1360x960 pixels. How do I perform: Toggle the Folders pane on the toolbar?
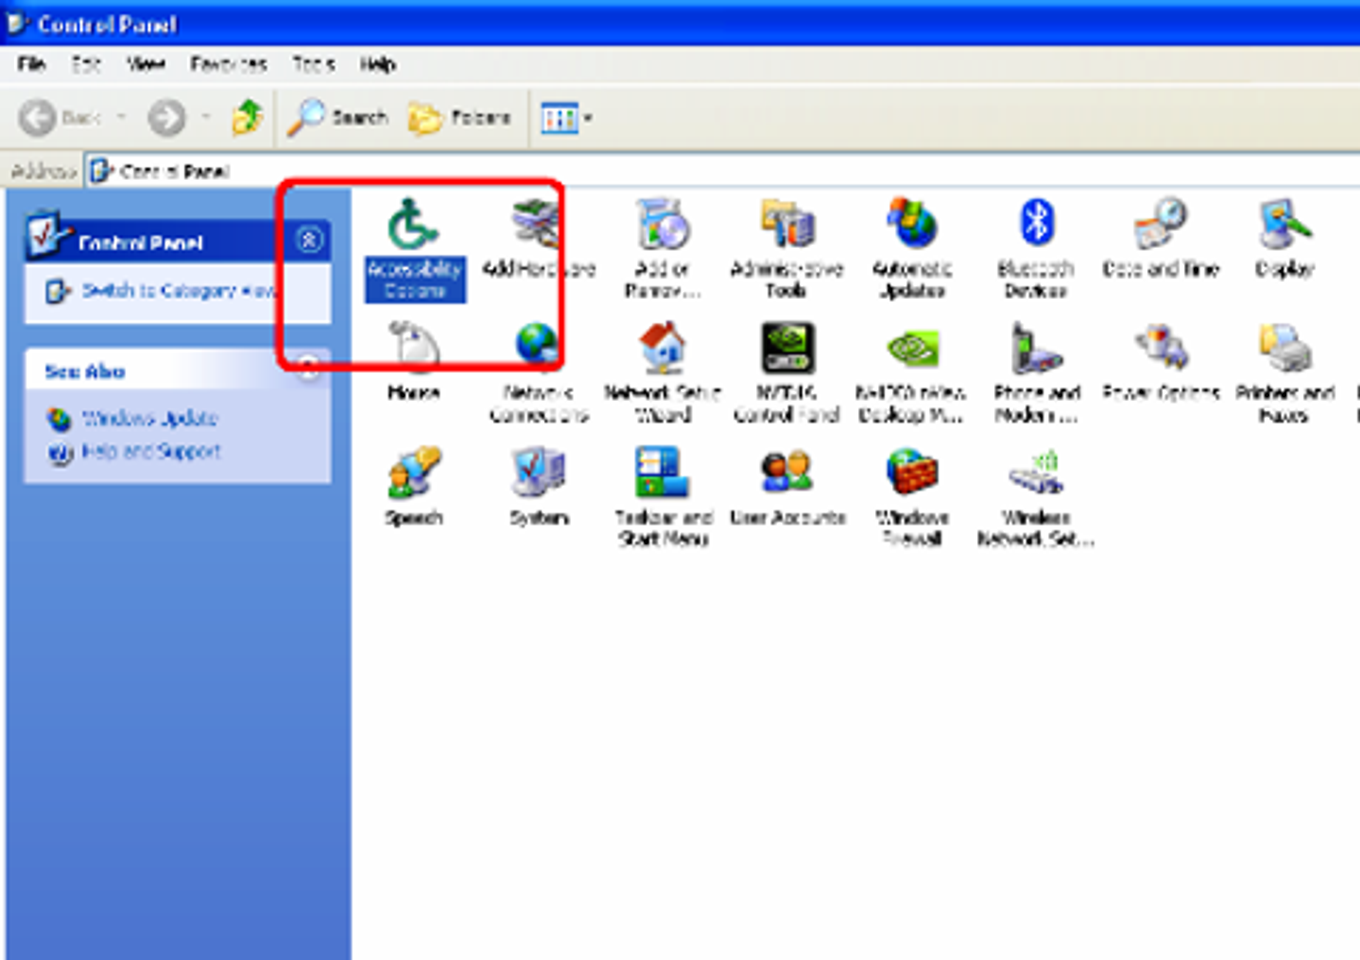[461, 117]
